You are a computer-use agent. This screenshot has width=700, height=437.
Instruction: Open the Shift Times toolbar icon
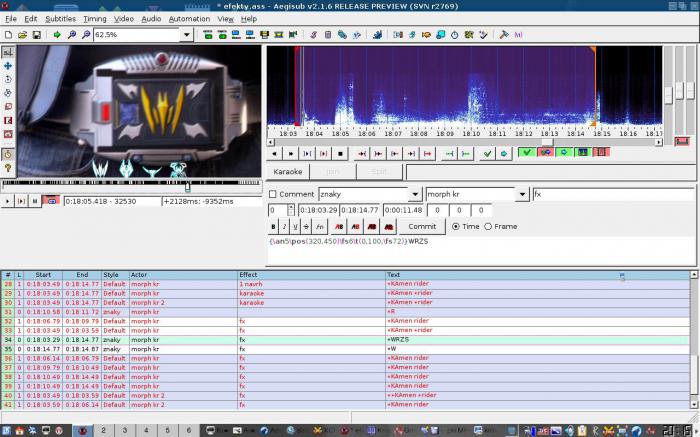click(x=398, y=34)
